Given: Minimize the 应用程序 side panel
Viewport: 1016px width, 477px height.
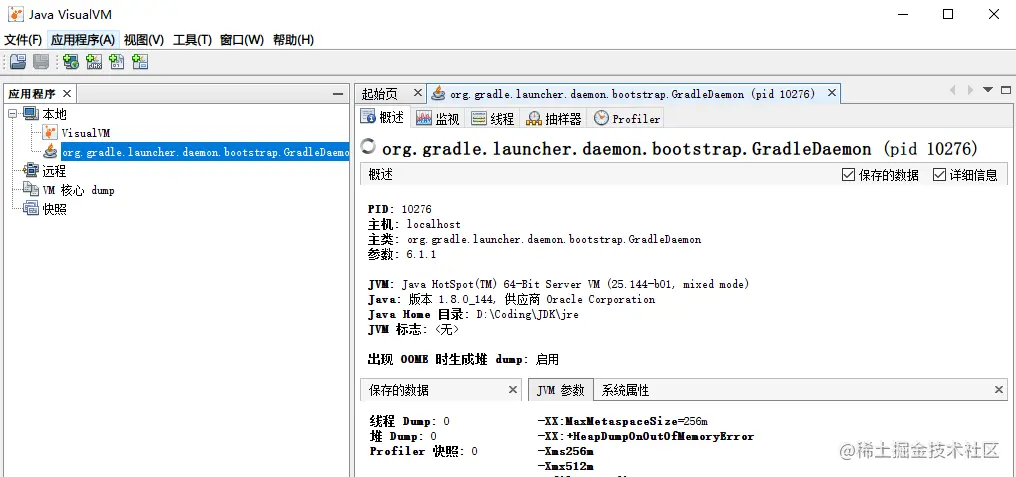Looking at the screenshot, I should click(338, 94).
